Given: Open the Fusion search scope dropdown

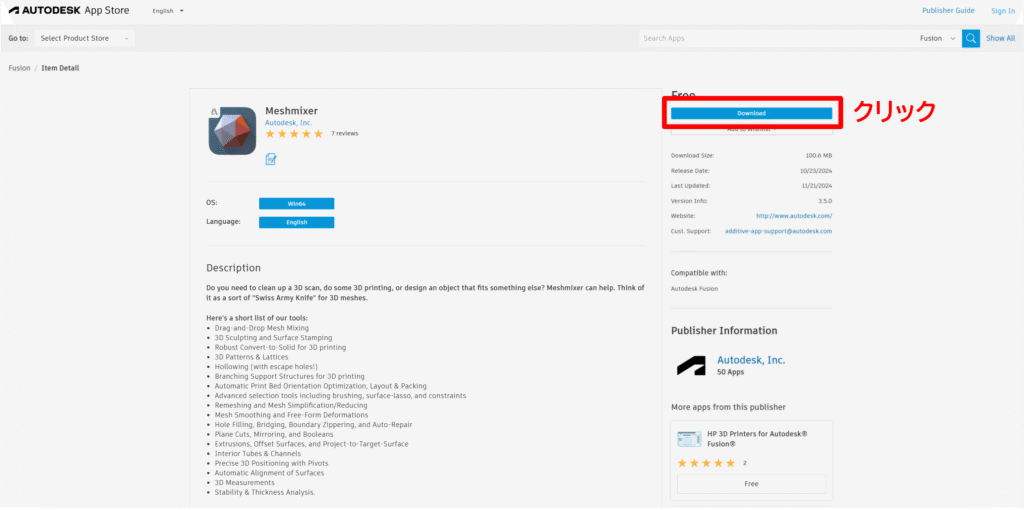Looking at the screenshot, I should 937,39.
